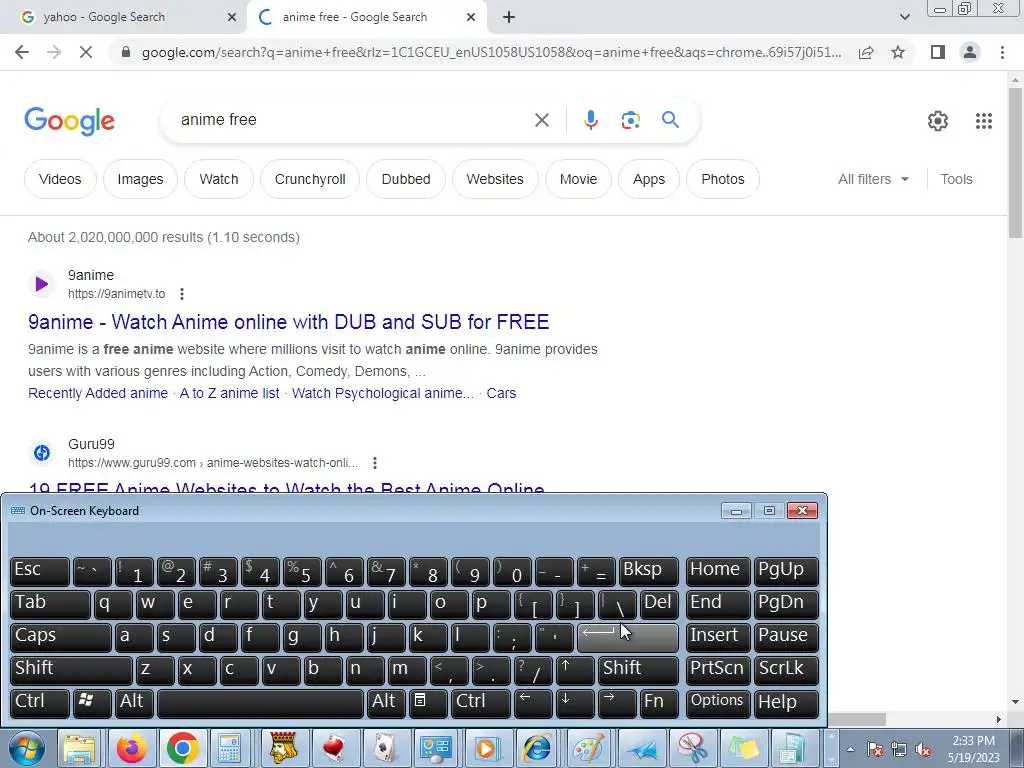Toggle ScrLk key on On-Screen Keyboard

coord(786,670)
